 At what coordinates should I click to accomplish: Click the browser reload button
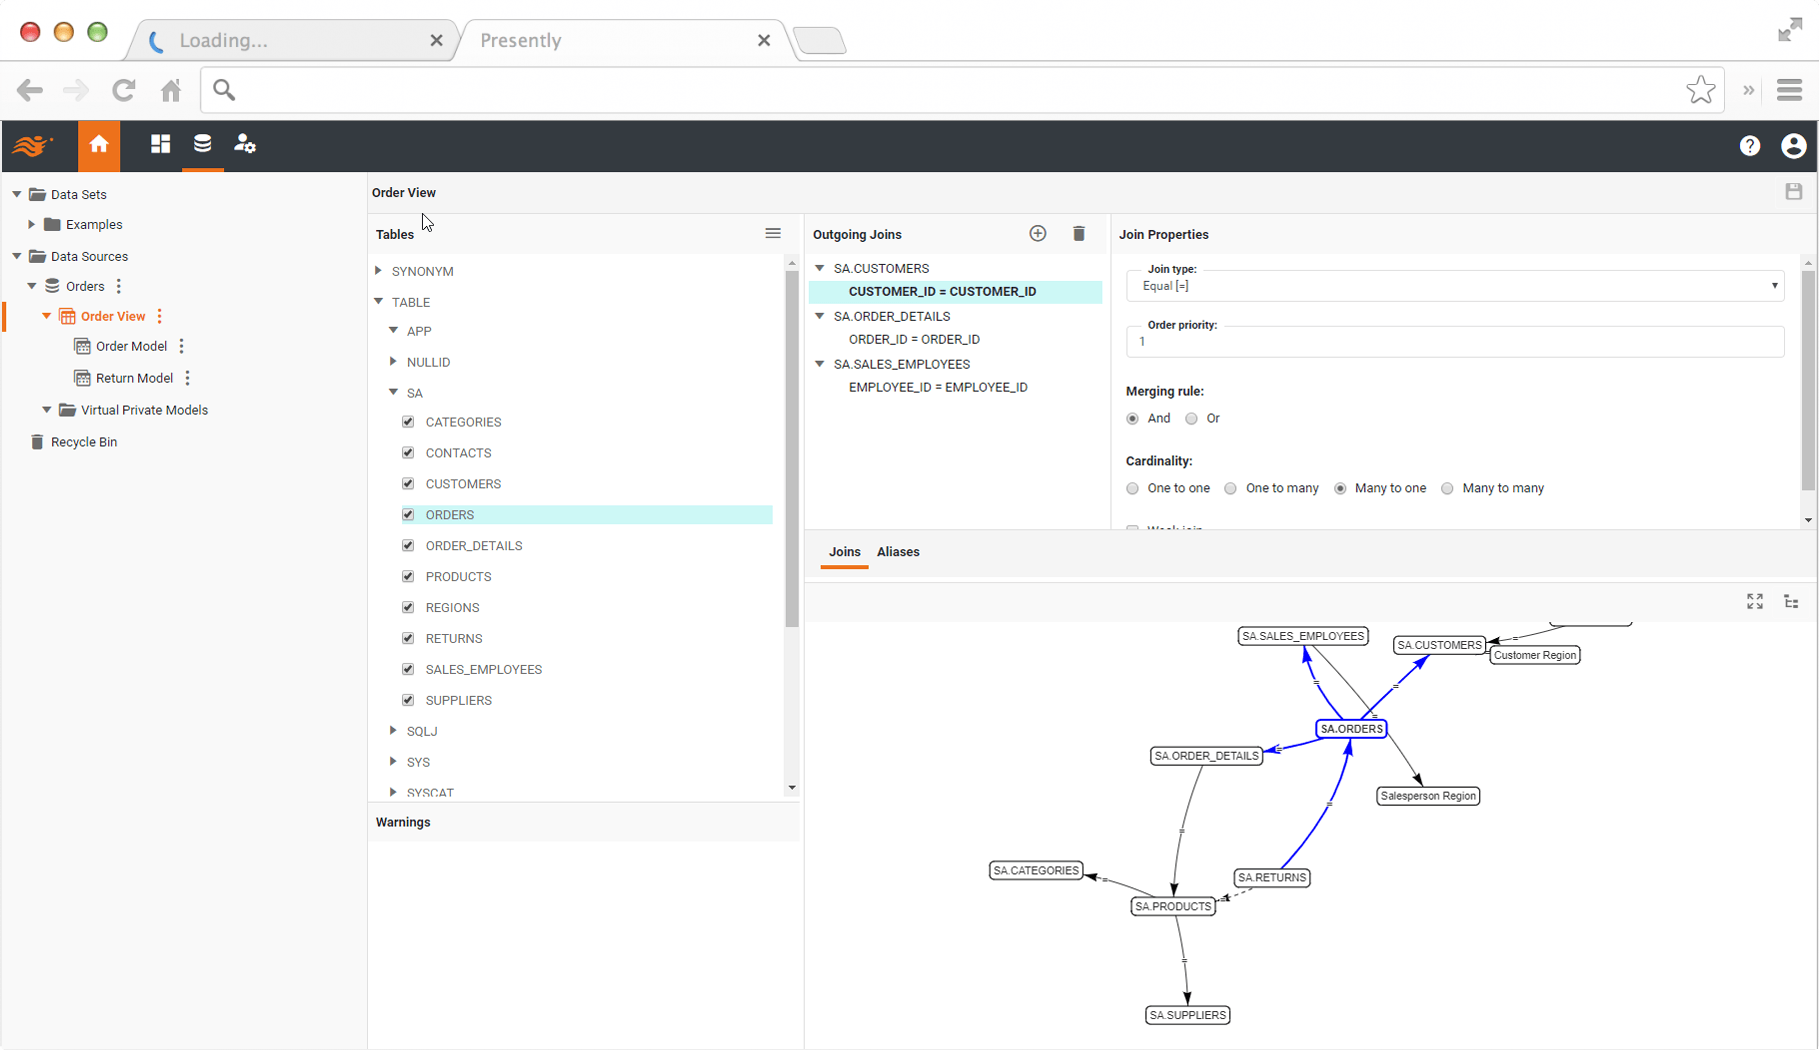[124, 90]
